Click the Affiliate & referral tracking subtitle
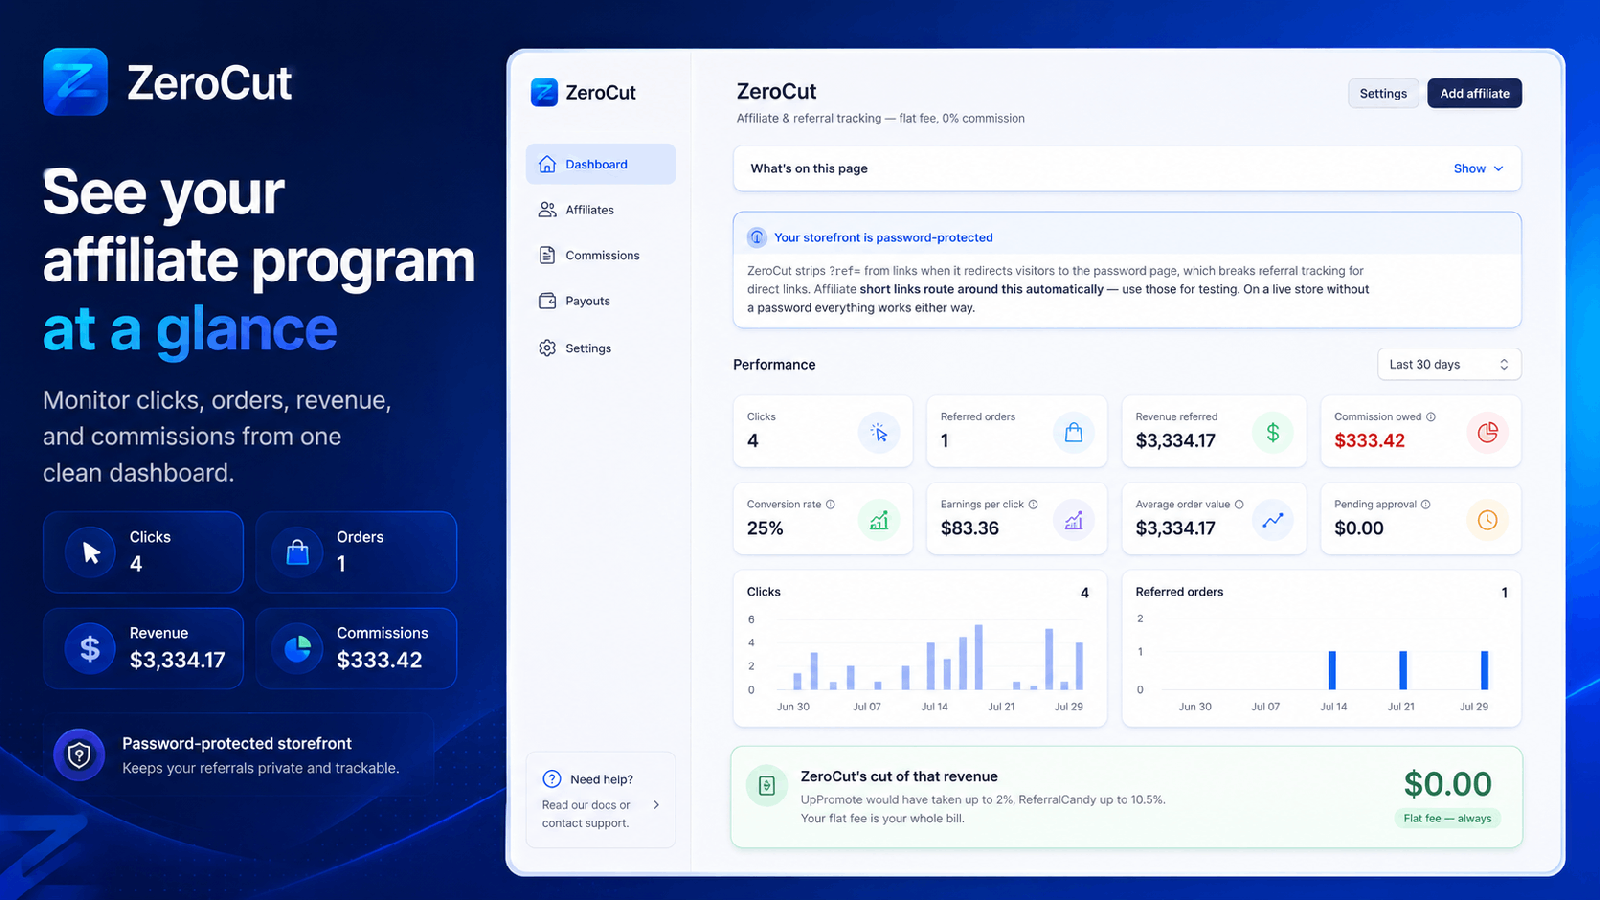This screenshot has height=900, width=1600. coord(880,118)
